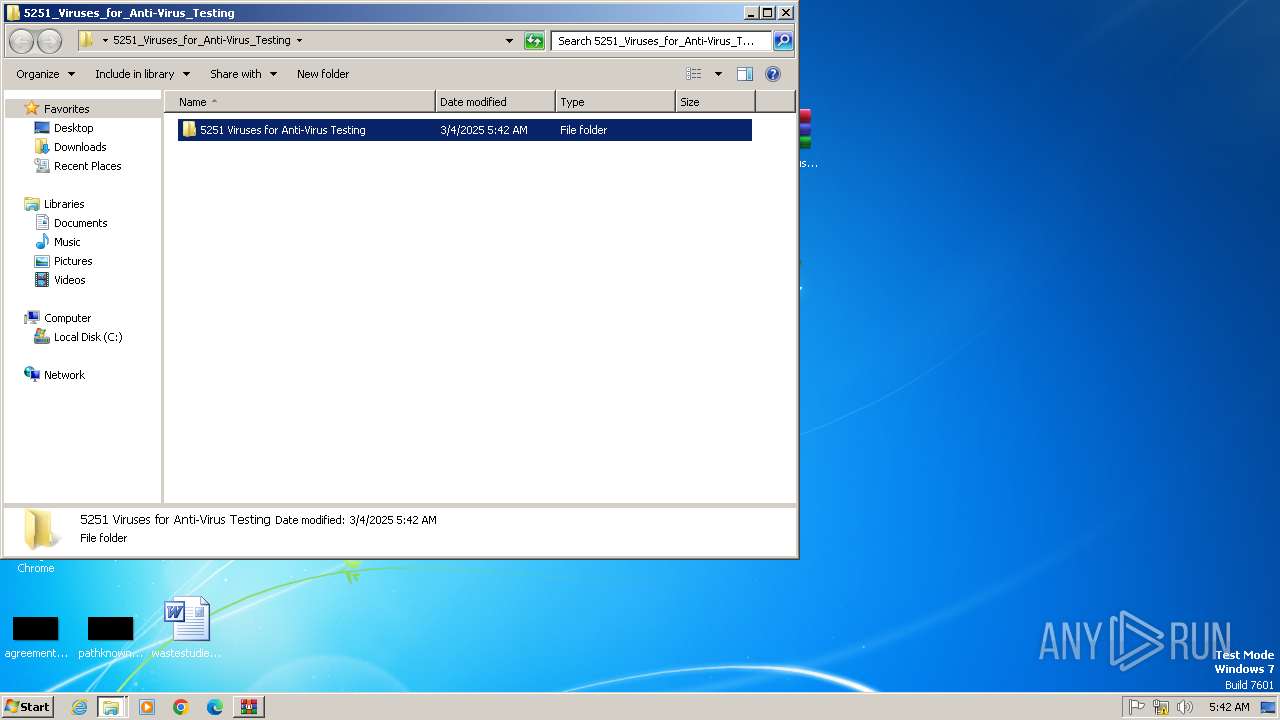Open Downloads in navigation pane
The image size is (1280, 720).
pyautogui.click(x=80, y=147)
